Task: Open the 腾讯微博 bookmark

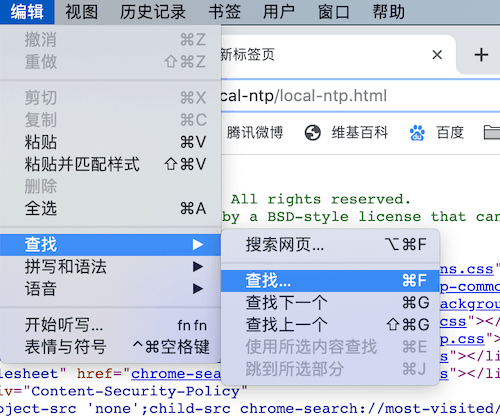Action: (x=255, y=133)
